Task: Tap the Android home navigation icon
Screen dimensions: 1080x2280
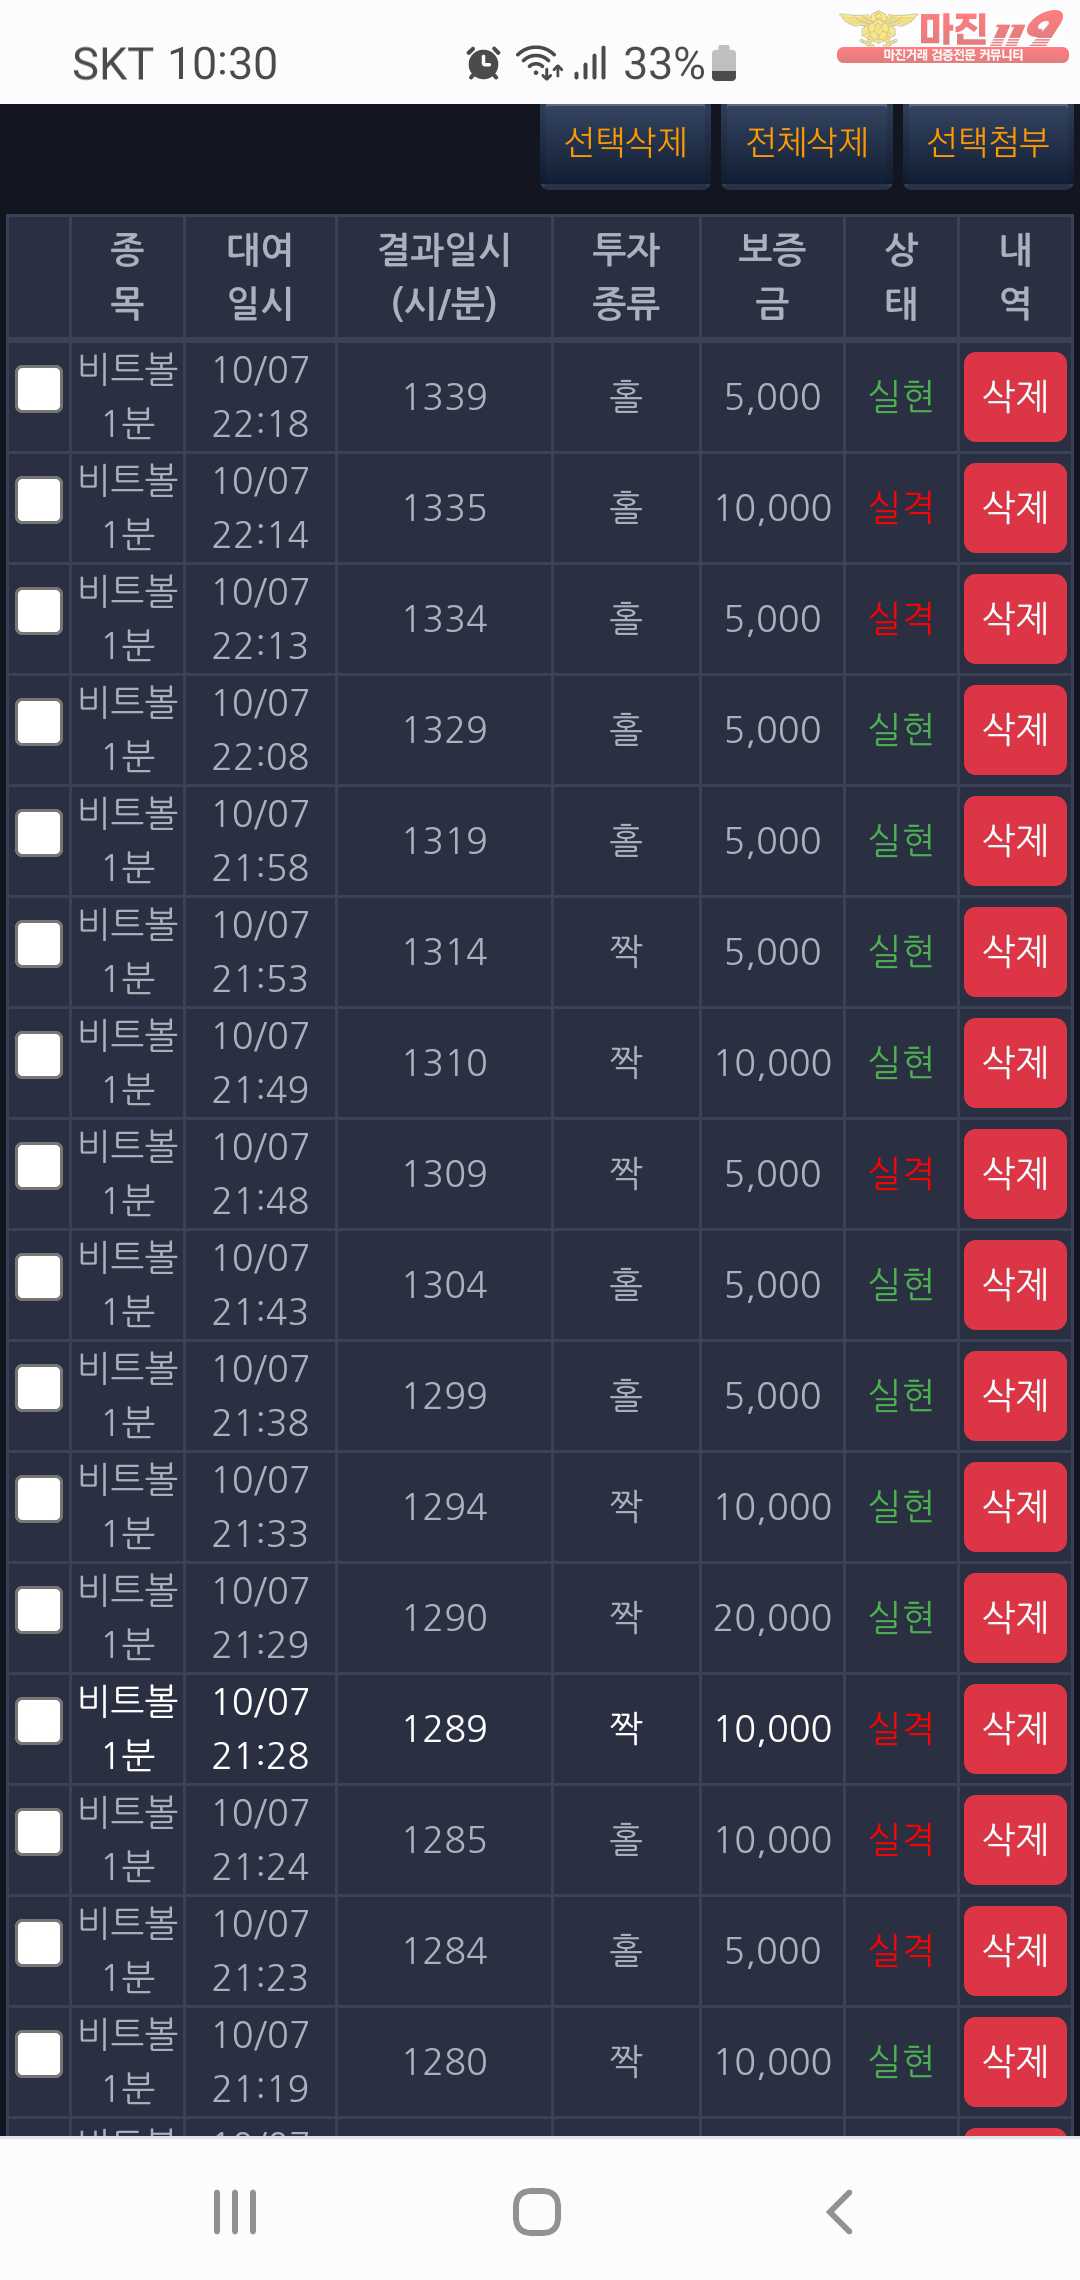Action: pyautogui.click(x=537, y=2212)
